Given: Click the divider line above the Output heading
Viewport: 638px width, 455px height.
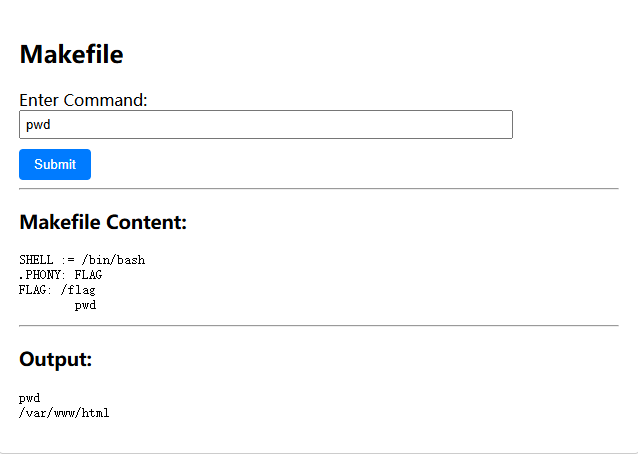Looking at the screenshot, I should click(318, 325).
